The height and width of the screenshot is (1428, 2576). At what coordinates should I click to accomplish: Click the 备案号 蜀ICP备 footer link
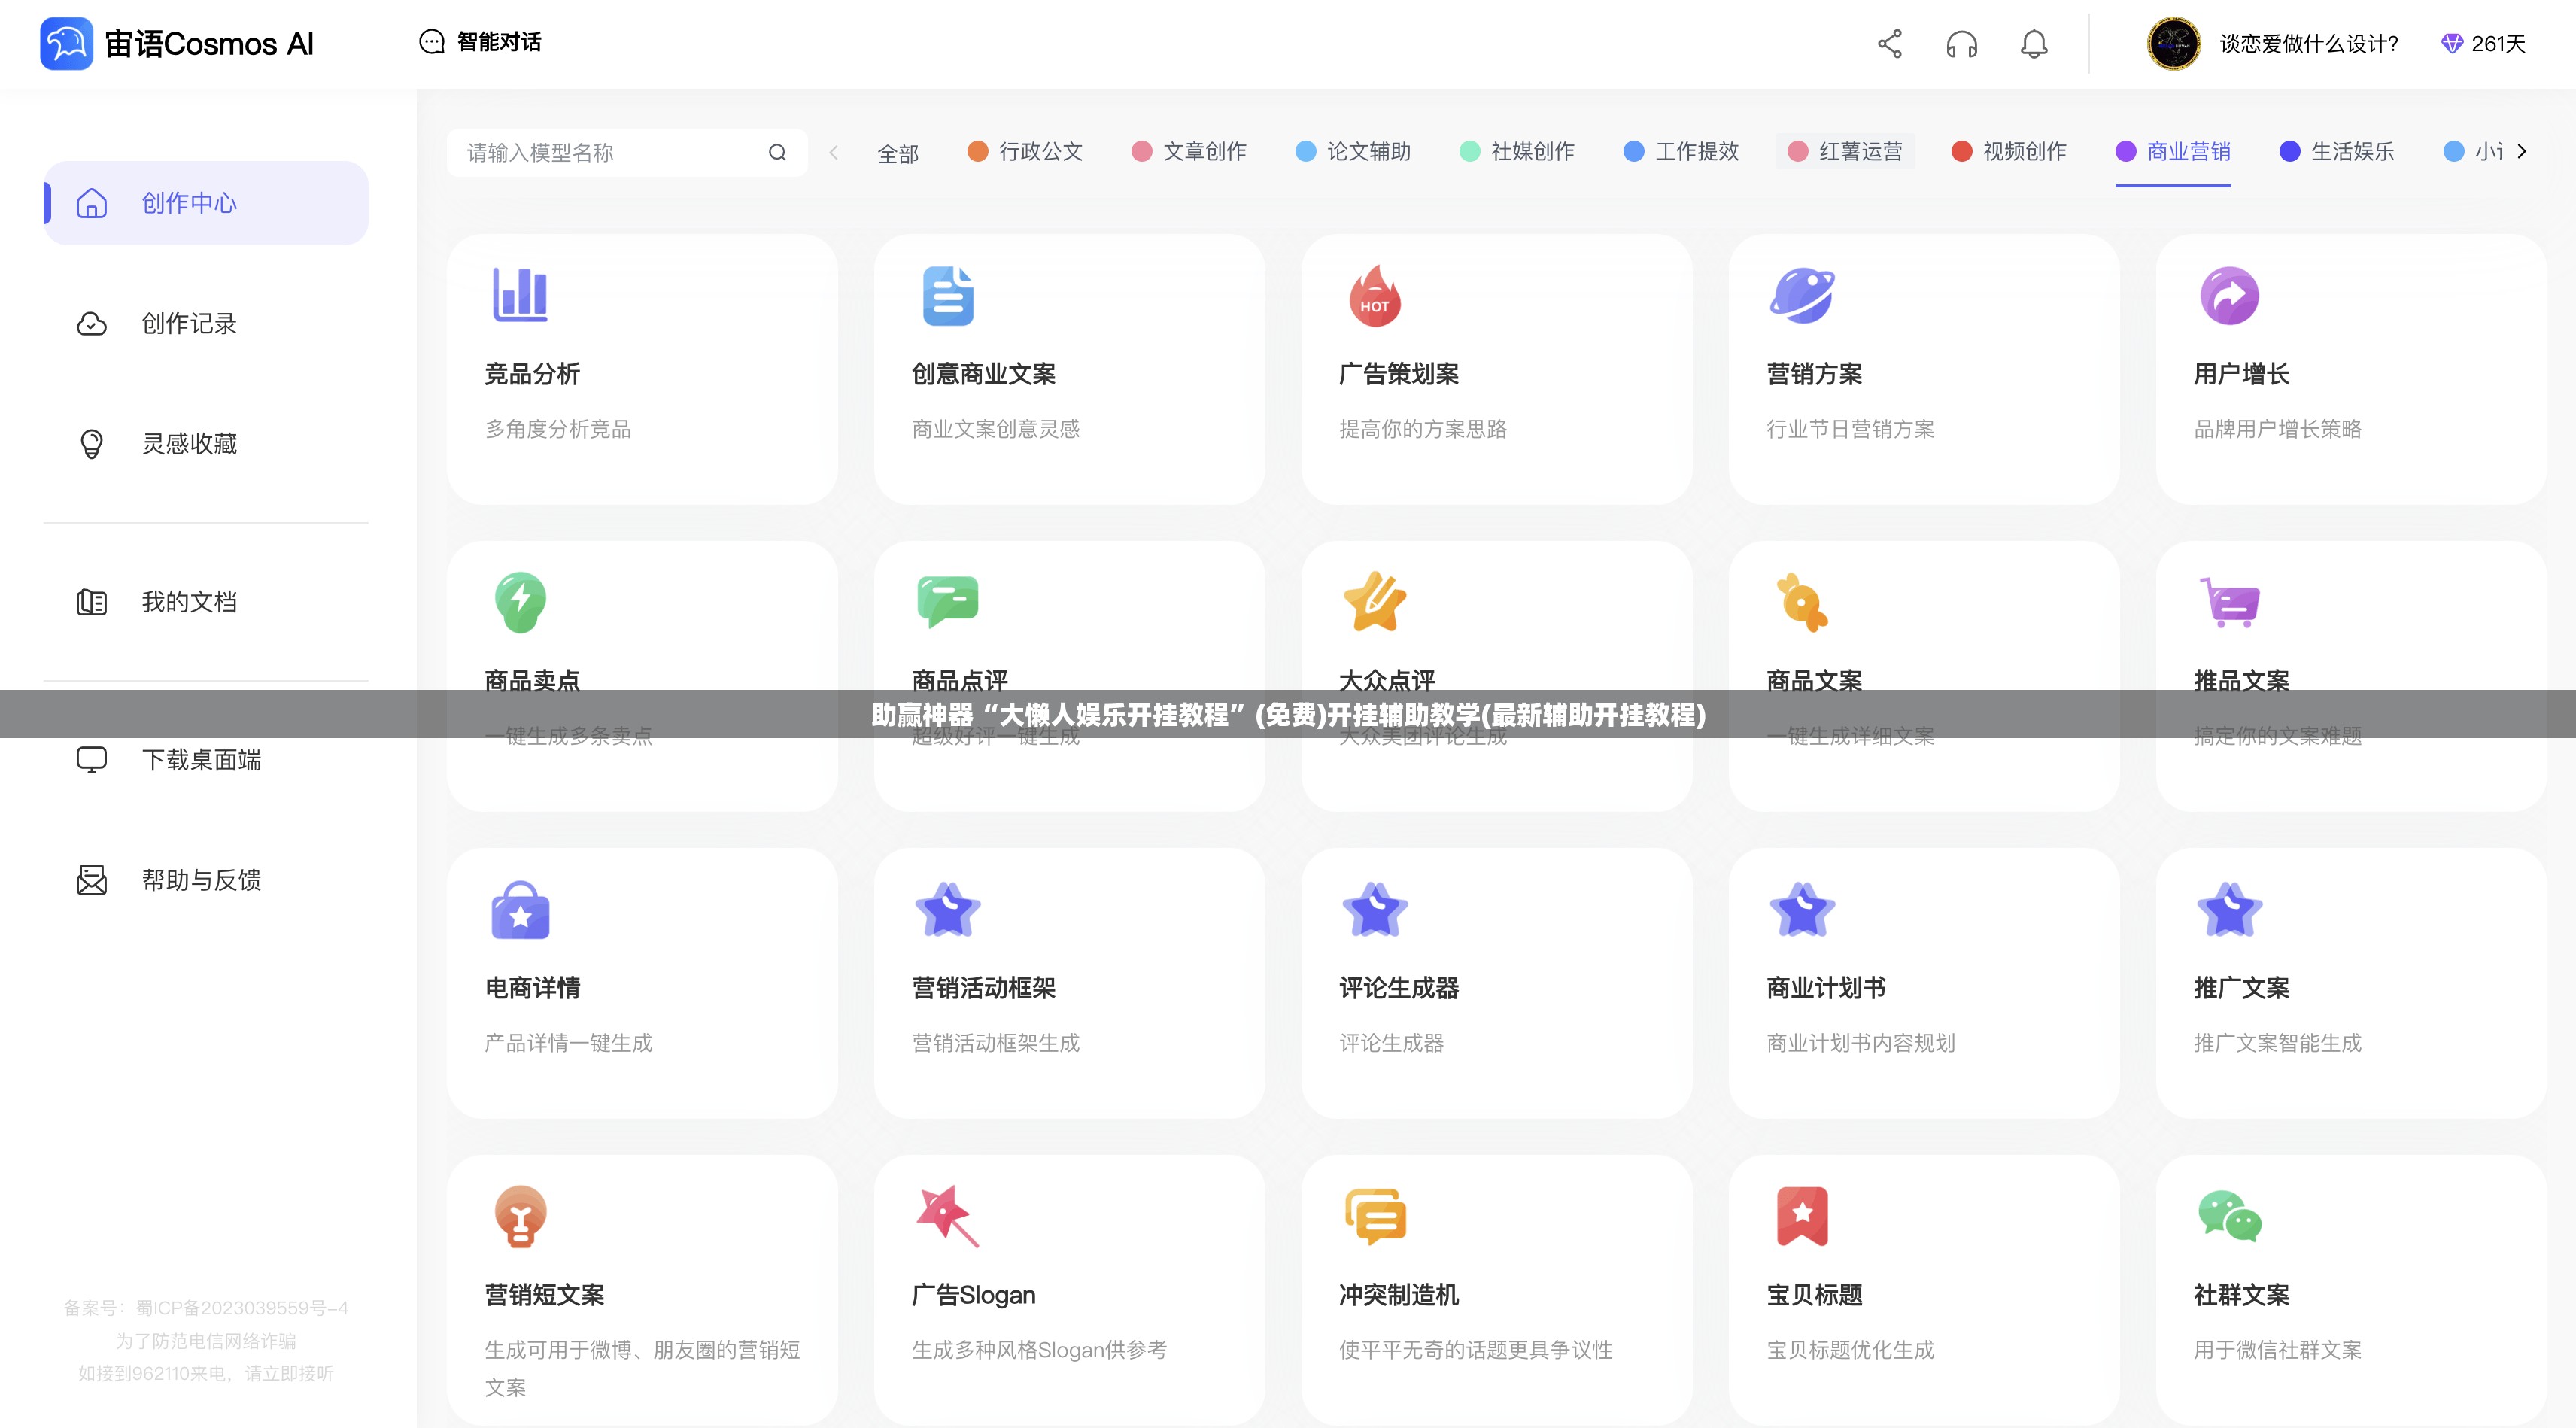tap(206, 1308)
